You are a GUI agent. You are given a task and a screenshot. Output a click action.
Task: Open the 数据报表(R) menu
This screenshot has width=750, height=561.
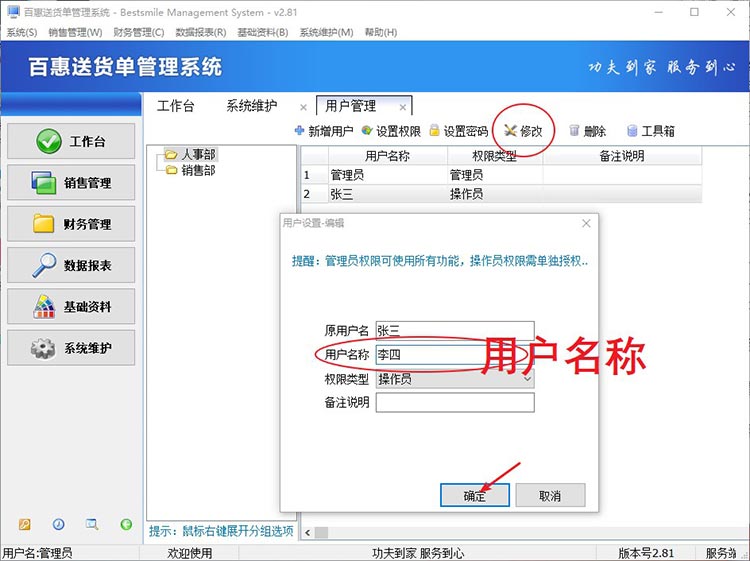tap(201, 32)
